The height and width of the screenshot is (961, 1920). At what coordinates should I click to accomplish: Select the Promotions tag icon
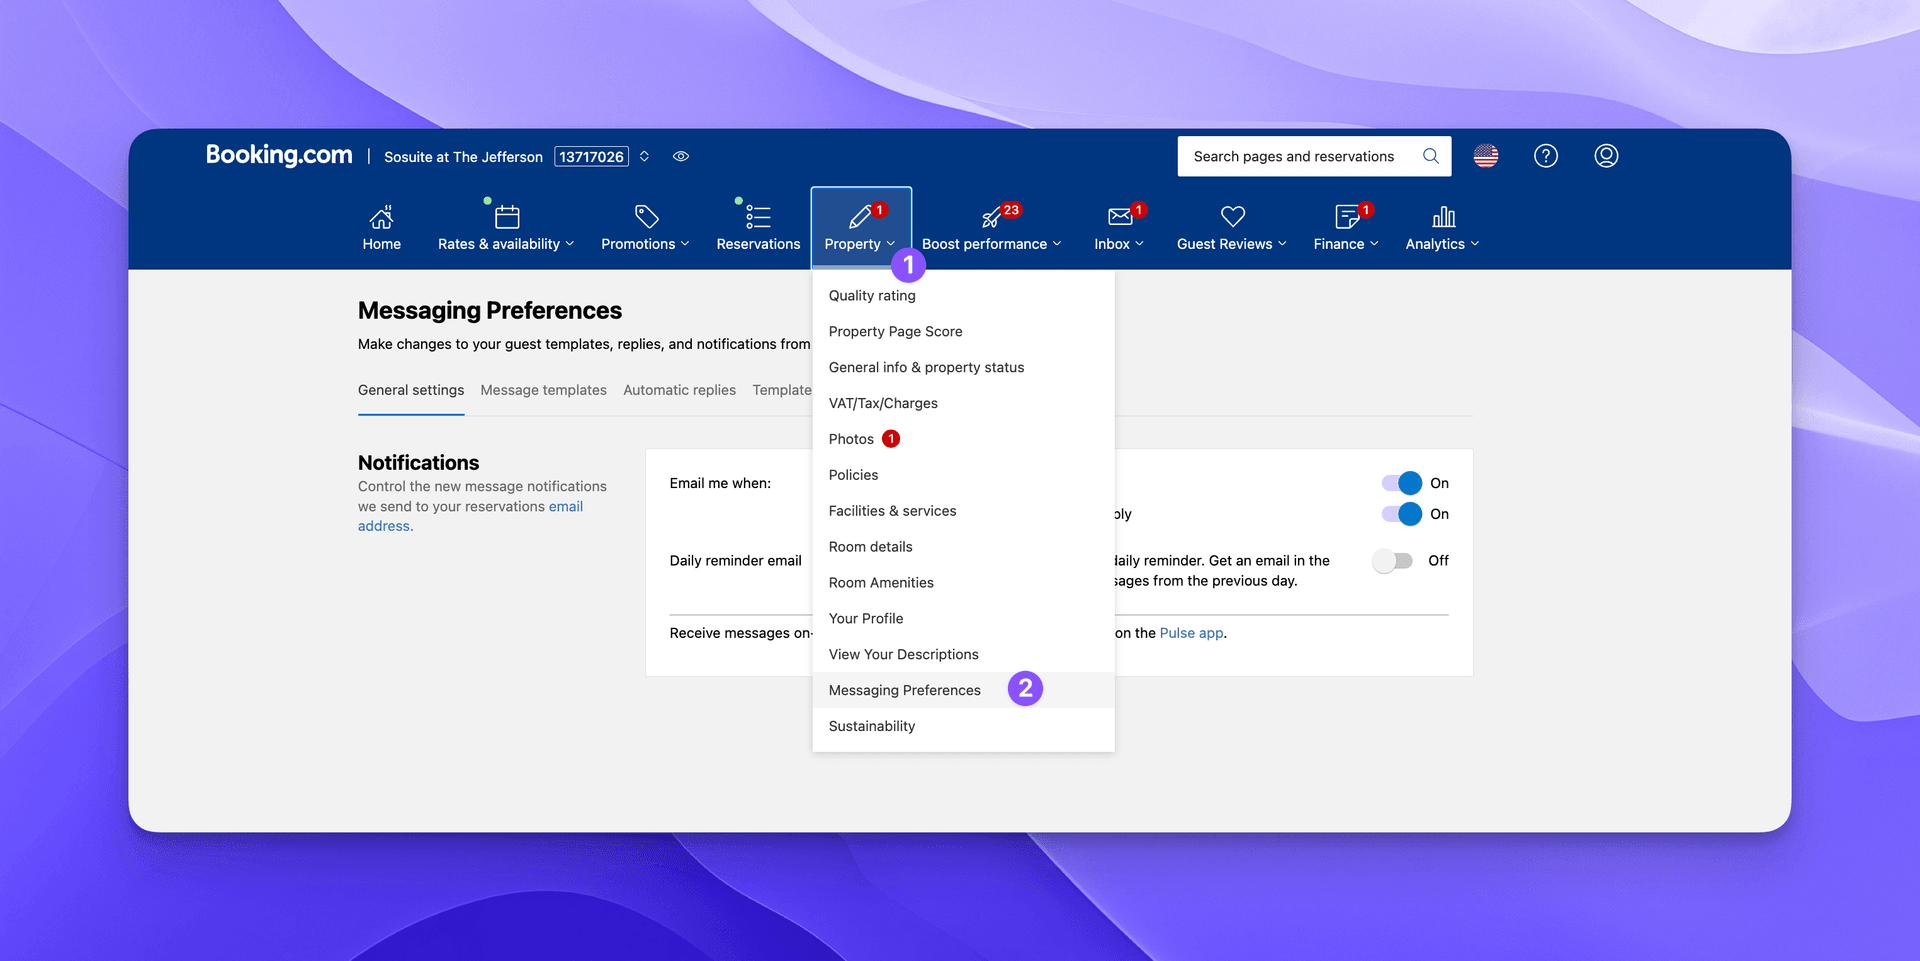pos(645,217)
